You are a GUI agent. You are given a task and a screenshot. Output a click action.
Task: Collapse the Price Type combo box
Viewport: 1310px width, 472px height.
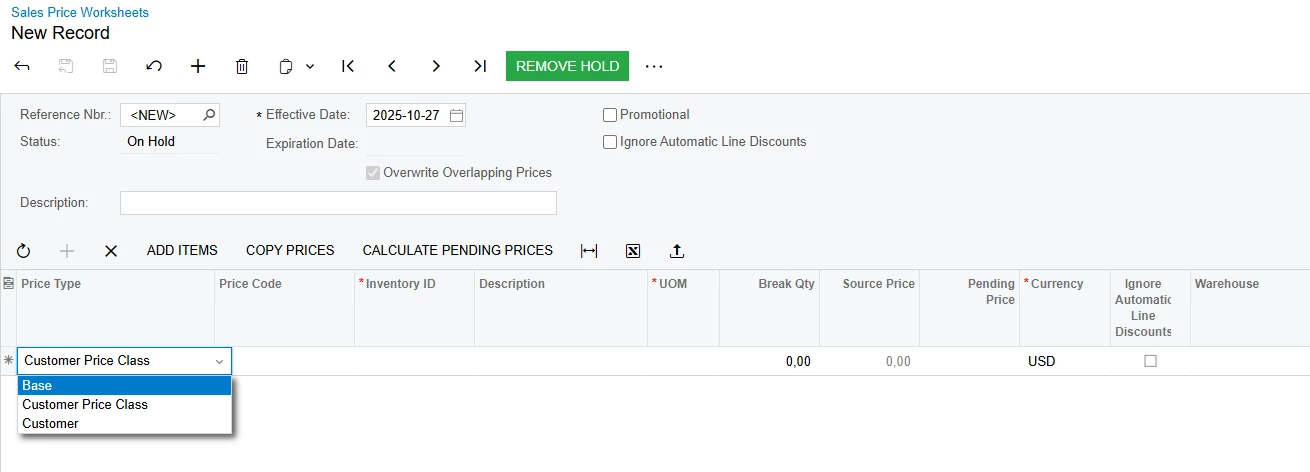tap(219, 361)
